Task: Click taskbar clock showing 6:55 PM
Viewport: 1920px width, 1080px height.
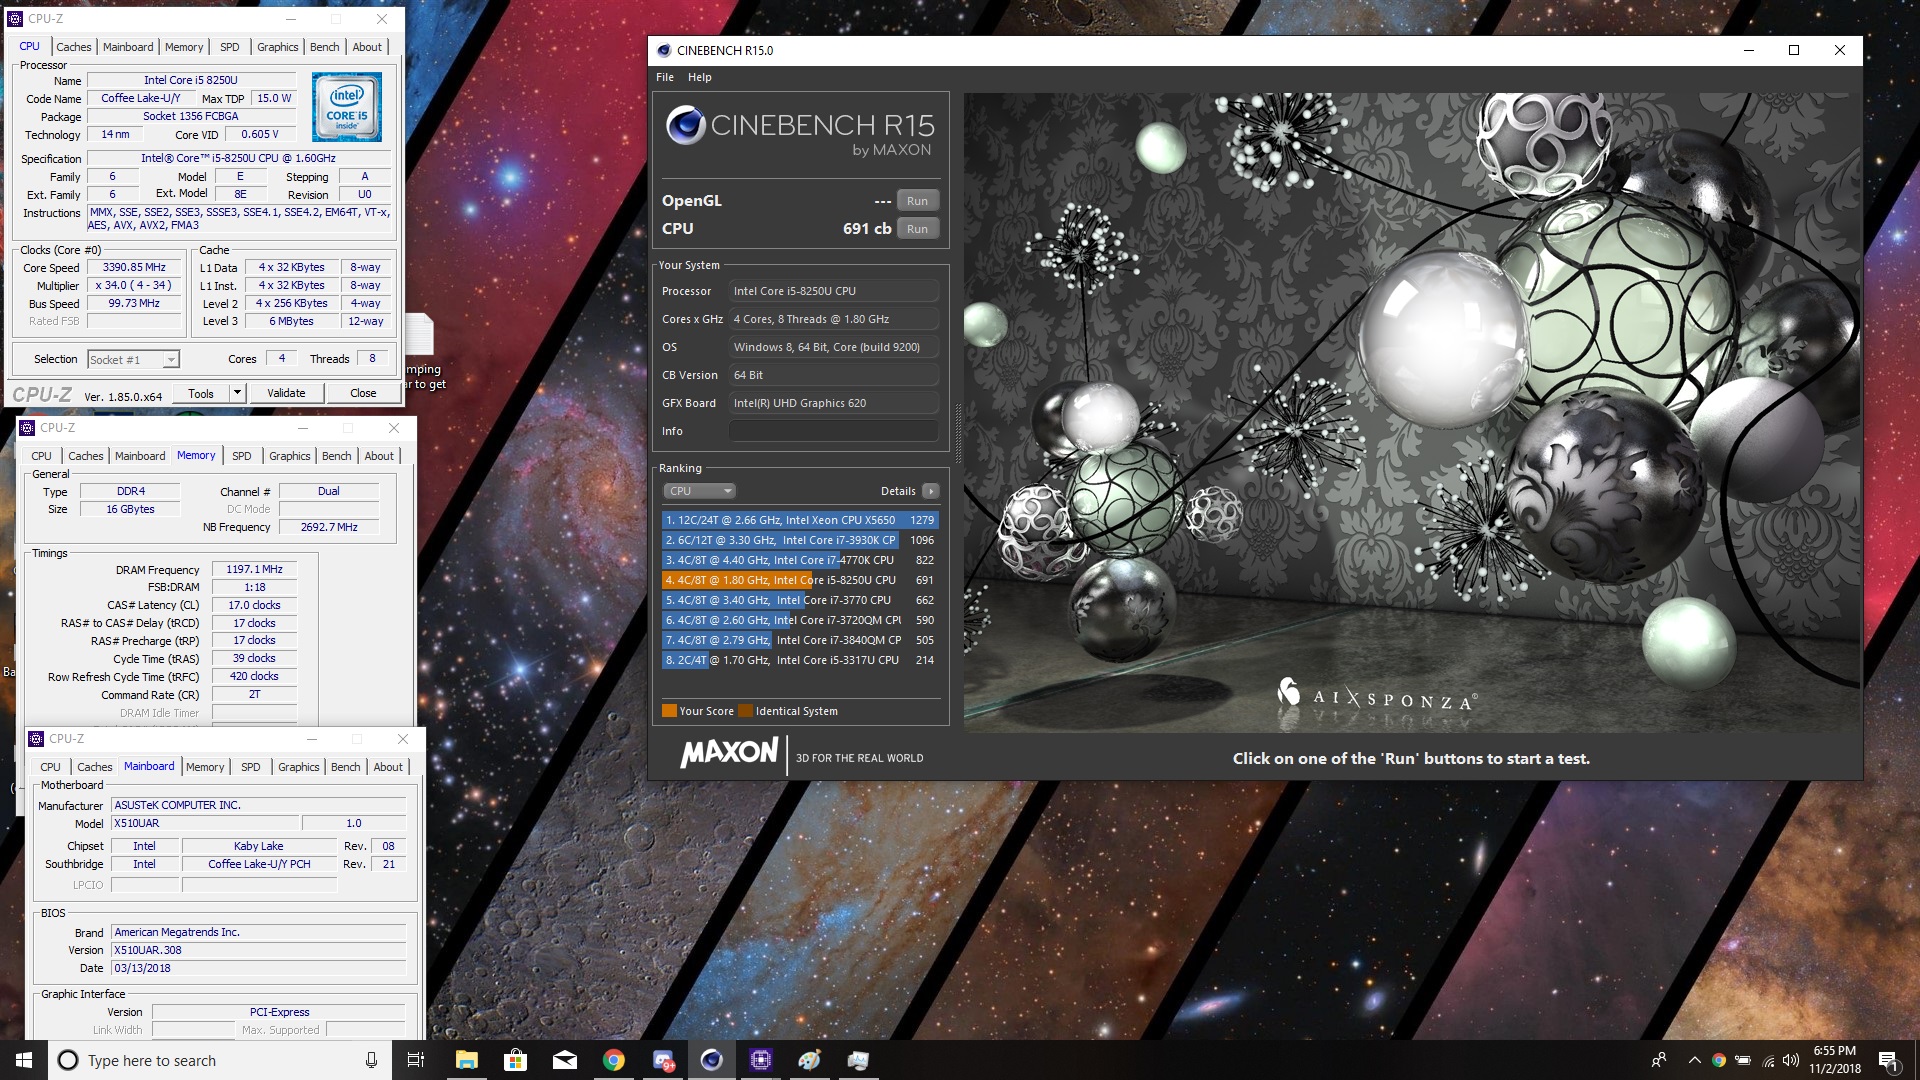Action: 1834,1060
